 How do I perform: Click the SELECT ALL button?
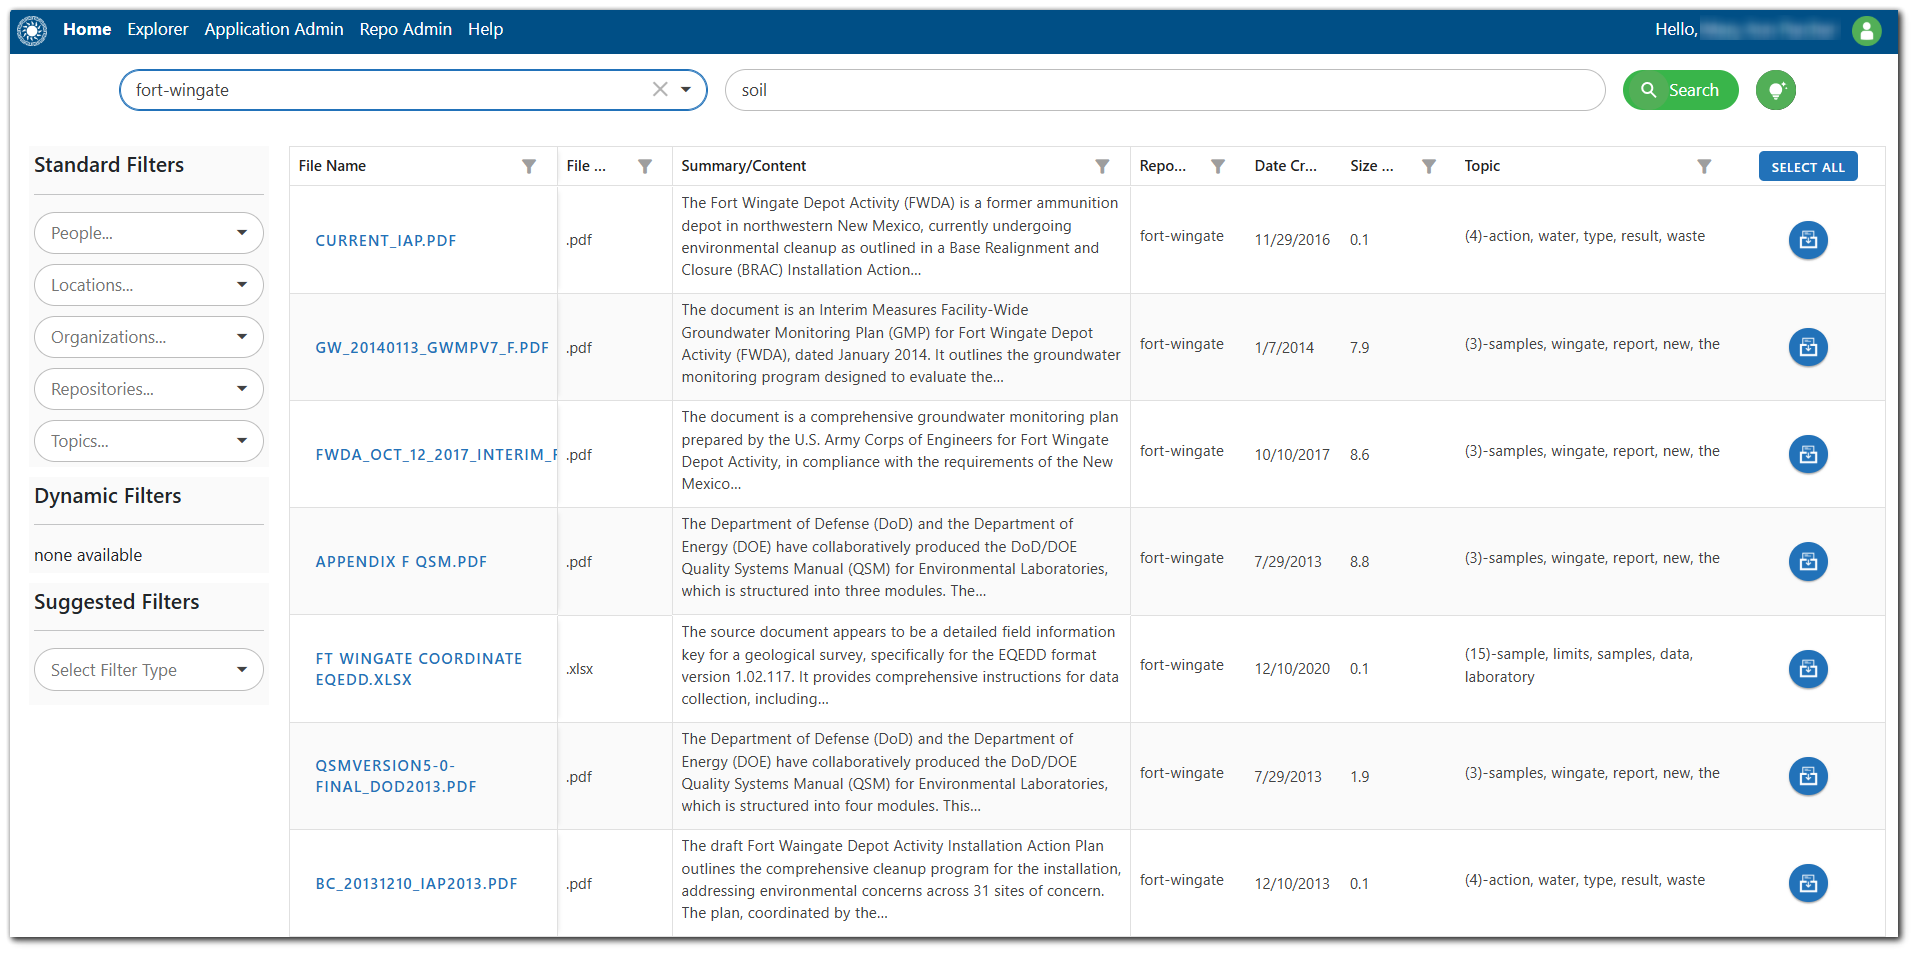[x=1808, y=167]
